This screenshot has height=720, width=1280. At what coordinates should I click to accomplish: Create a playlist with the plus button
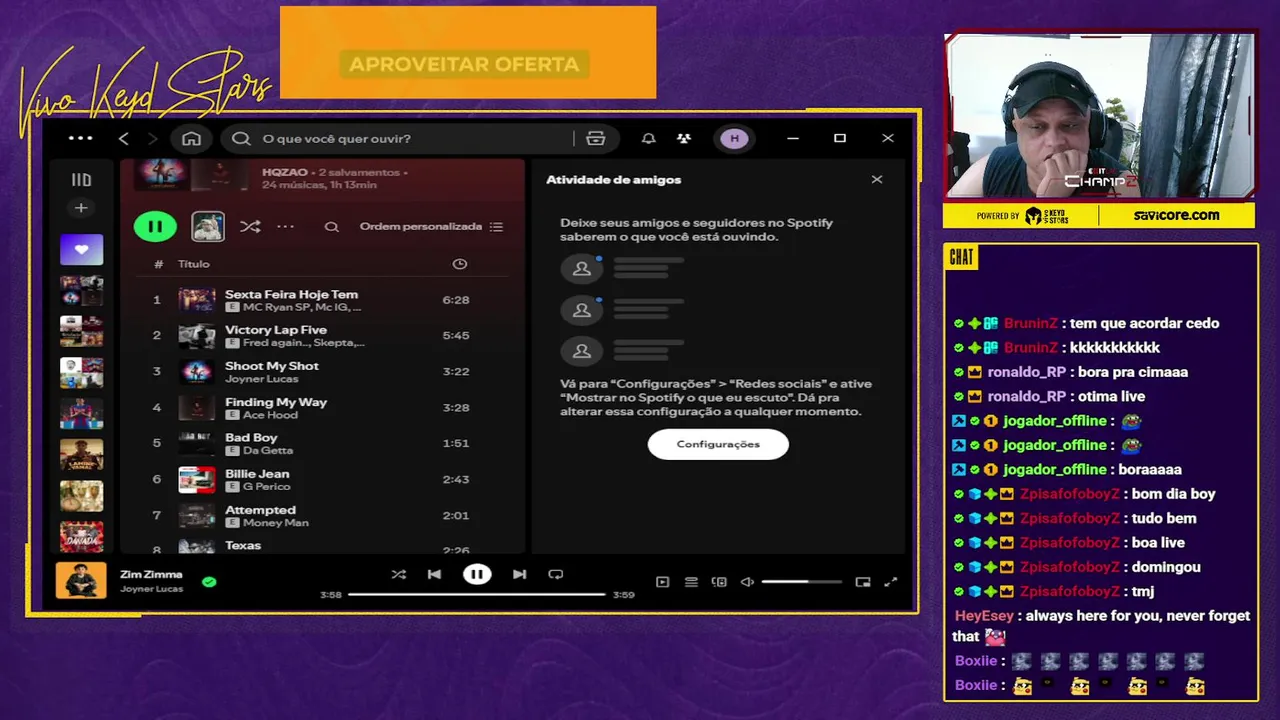(81, 208)
